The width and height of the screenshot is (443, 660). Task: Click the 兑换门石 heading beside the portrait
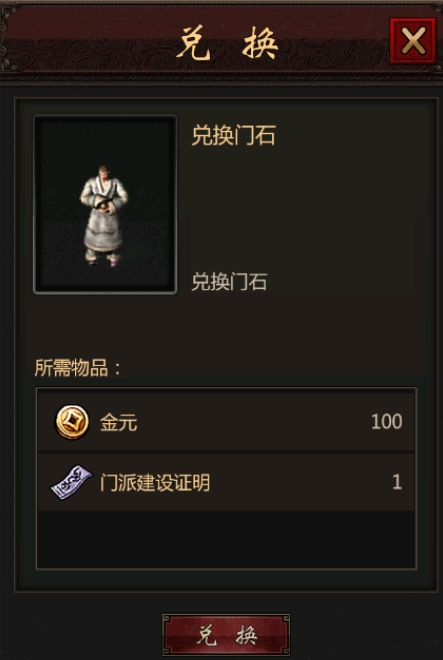click(x=234, y=136)
